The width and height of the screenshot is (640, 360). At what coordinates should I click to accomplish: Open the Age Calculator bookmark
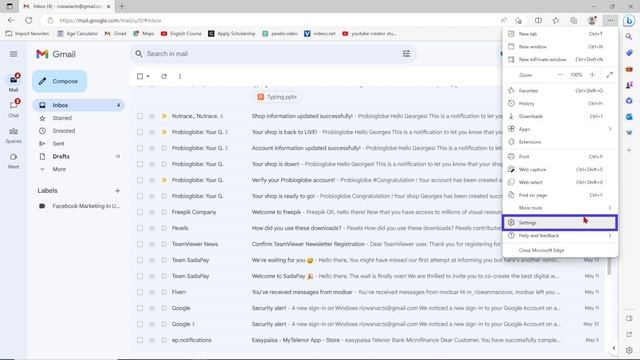(x=78, y=33)
